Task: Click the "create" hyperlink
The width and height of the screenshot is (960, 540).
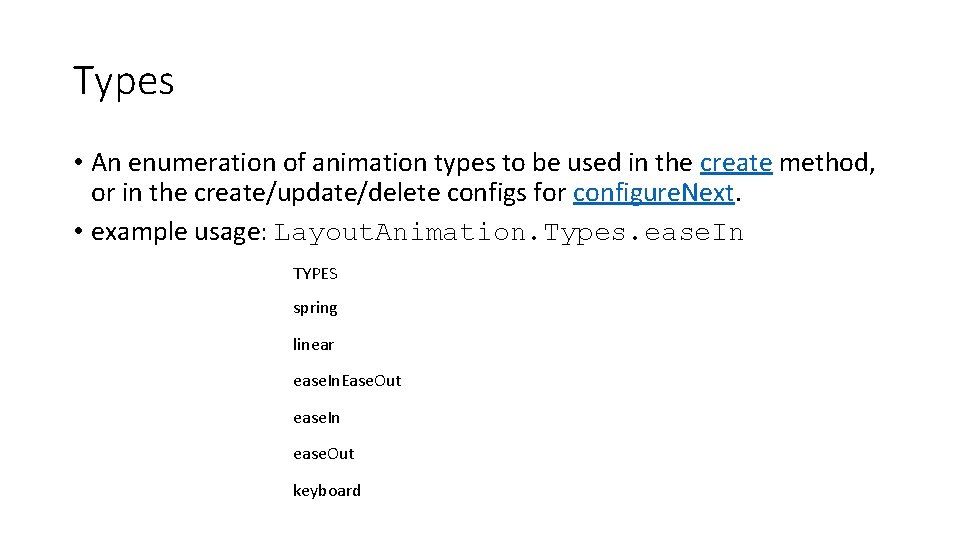Action: coord(736,162)
